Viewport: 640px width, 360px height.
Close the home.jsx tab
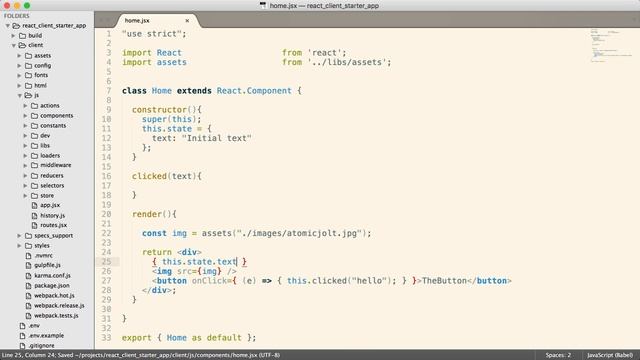pyautogui.click(x=187, y=20)
